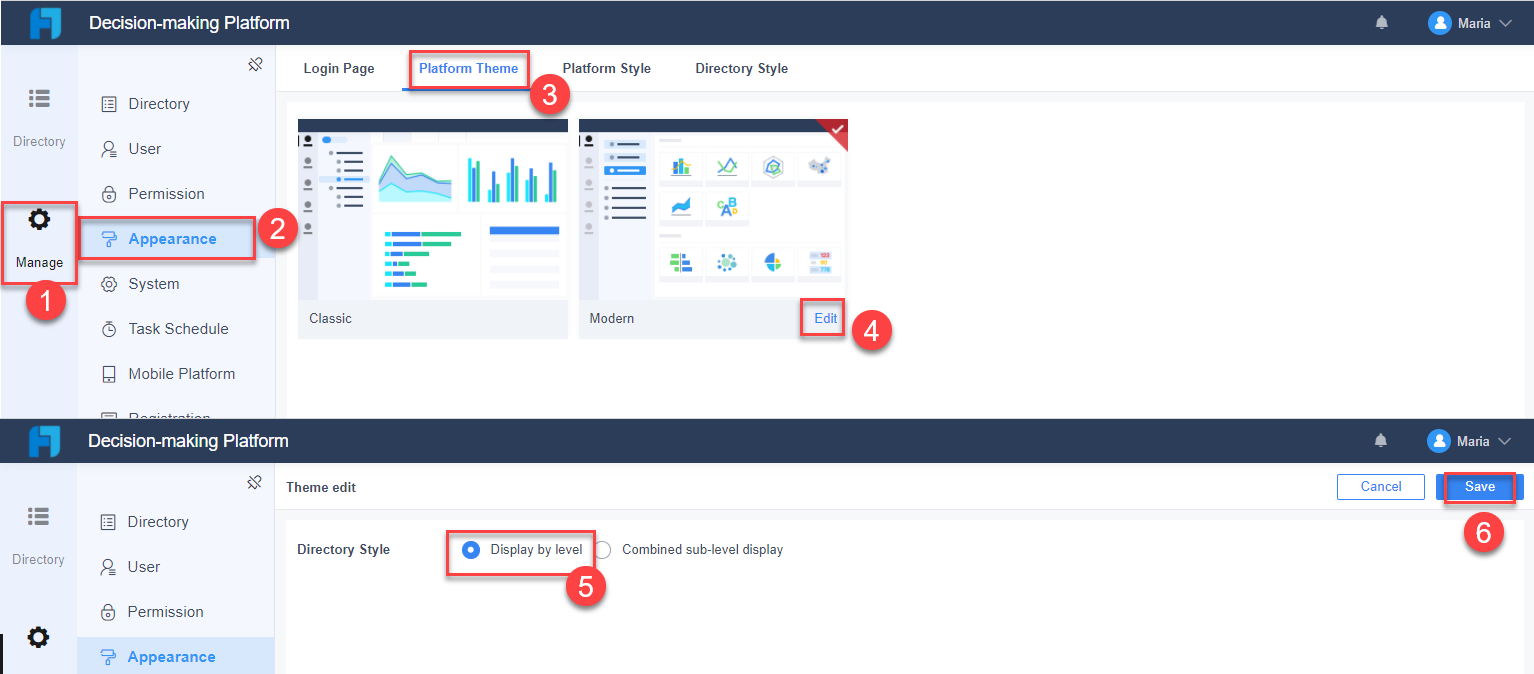Open the Platform Style tab
Image resolution: width=1534 pixels, height=674 pixels.
pyautogui.click(x=606, y=69)
